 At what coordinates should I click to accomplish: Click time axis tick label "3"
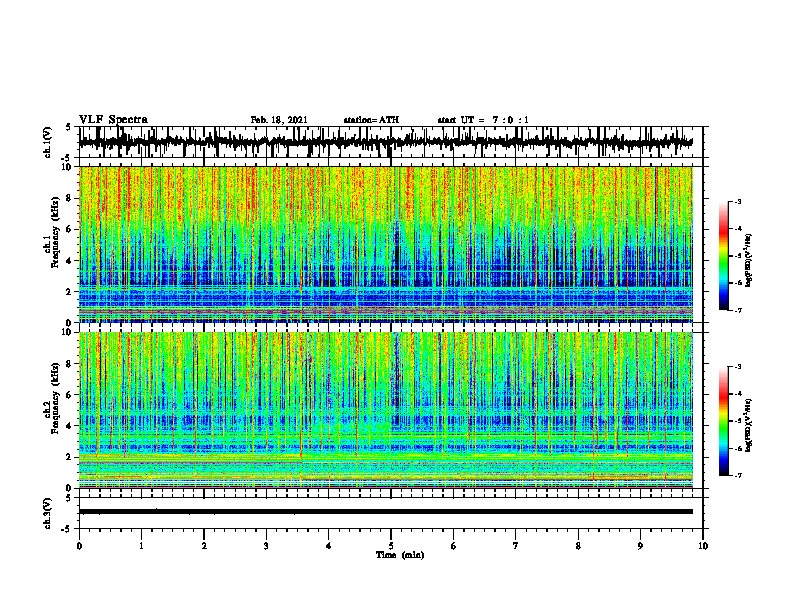pyautogui.click(x=266, y=546)
